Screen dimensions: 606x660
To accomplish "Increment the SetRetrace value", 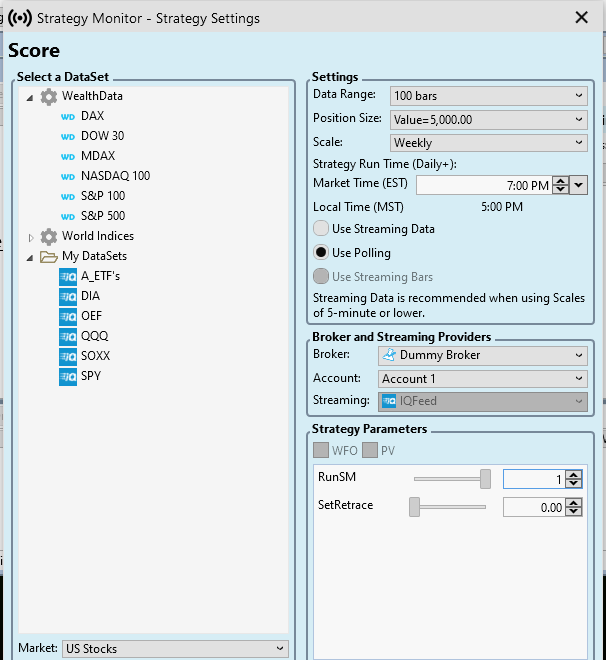I will (x=574, y=503).
